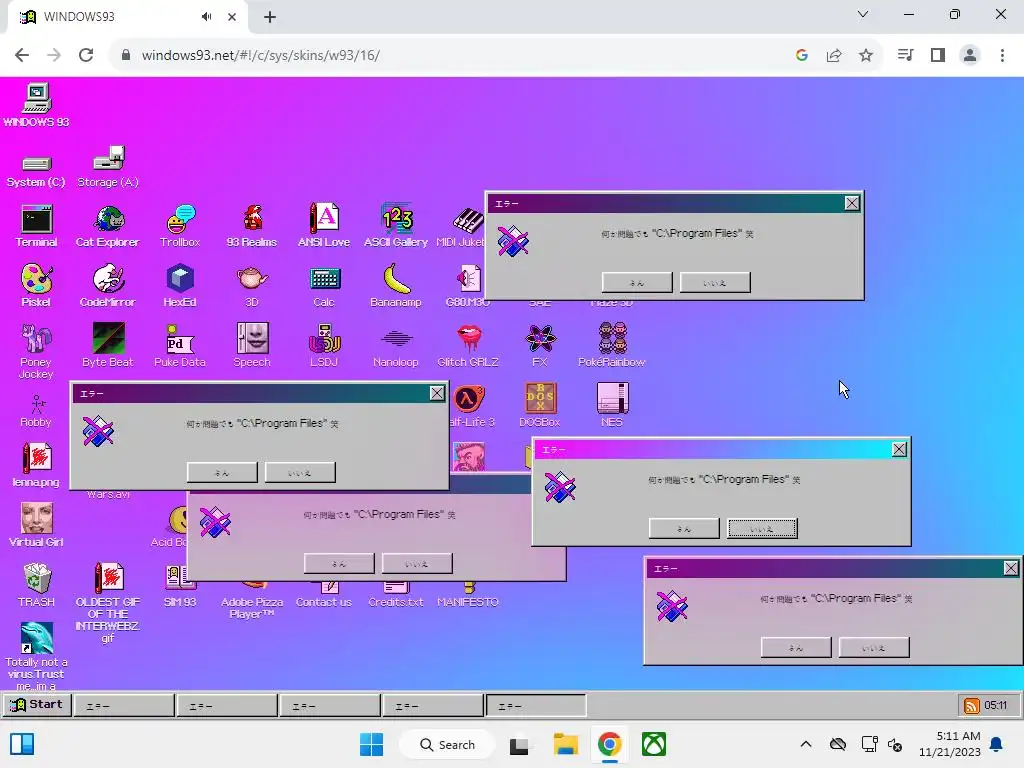Close the bottom-right error dialog

(x=1010, y=568)
